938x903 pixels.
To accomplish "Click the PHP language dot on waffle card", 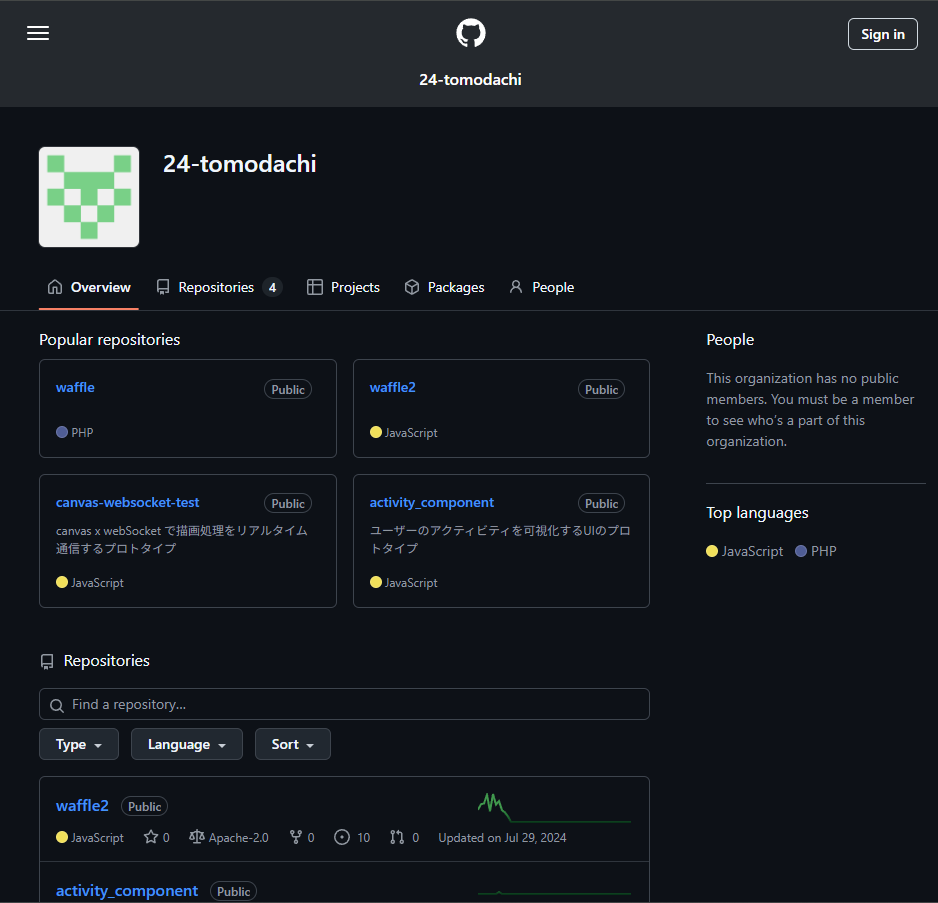I will 62,432.
